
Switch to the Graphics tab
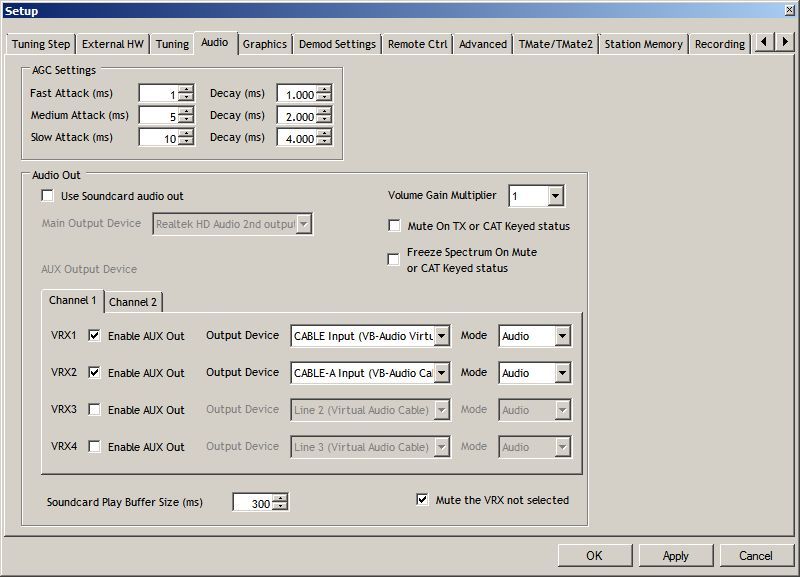tap(265, 44)
